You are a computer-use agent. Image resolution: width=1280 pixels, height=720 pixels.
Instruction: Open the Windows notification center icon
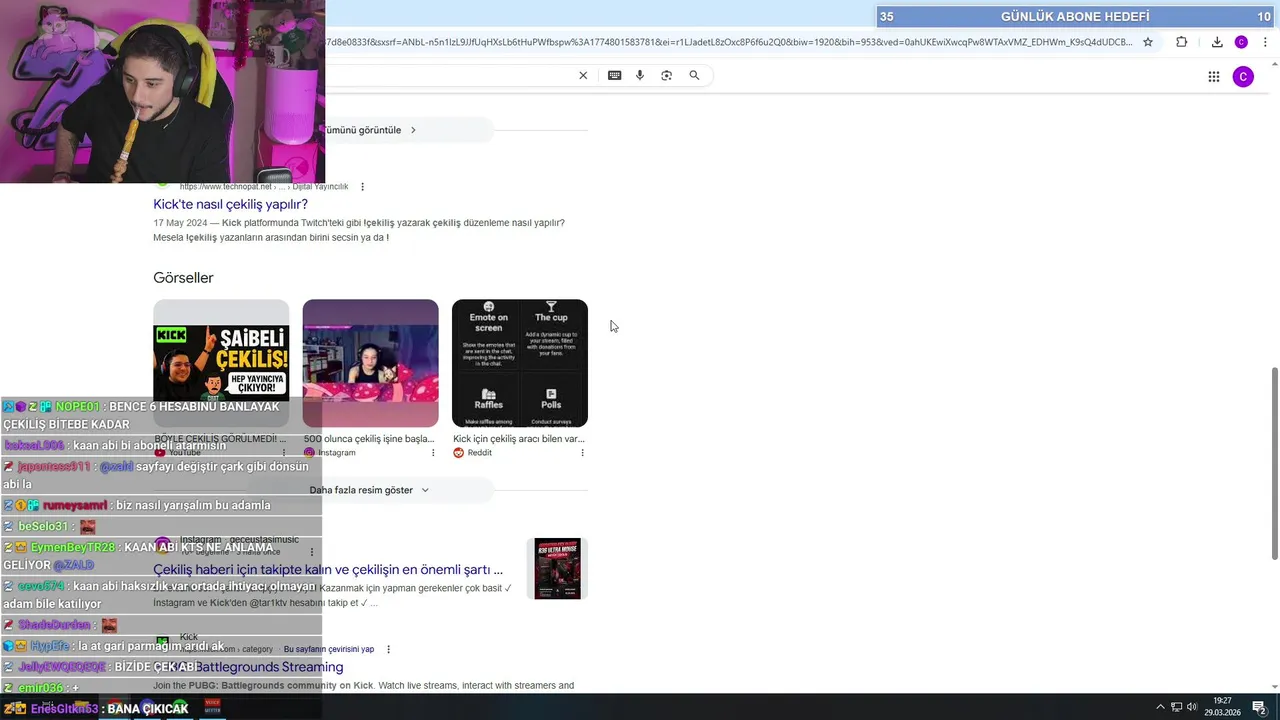(1259, 707)
